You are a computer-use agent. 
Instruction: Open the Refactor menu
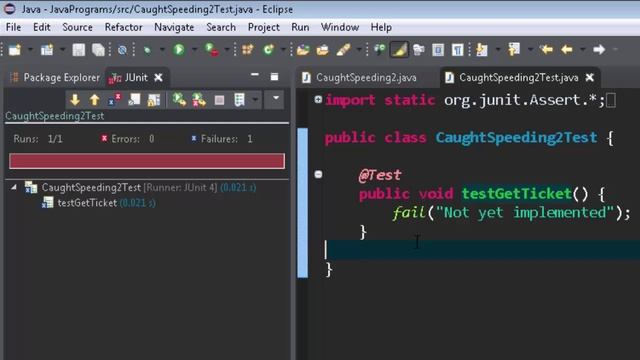pyautogui.click(x=123, y=27)
